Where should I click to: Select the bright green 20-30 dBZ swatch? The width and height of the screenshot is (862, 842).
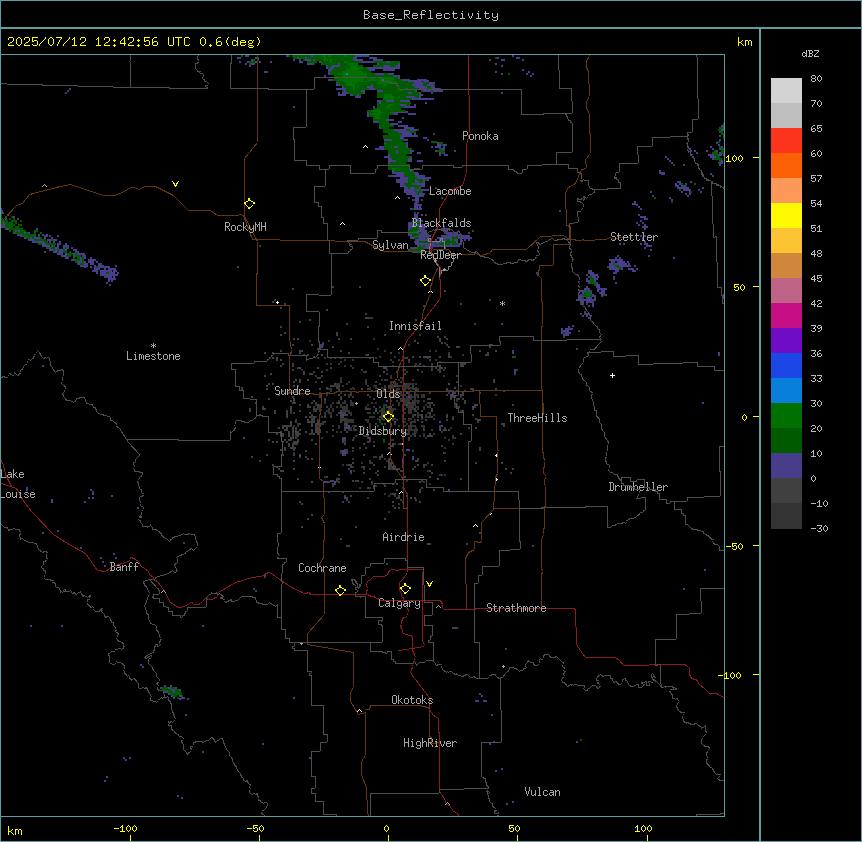(x=786, y=416)
